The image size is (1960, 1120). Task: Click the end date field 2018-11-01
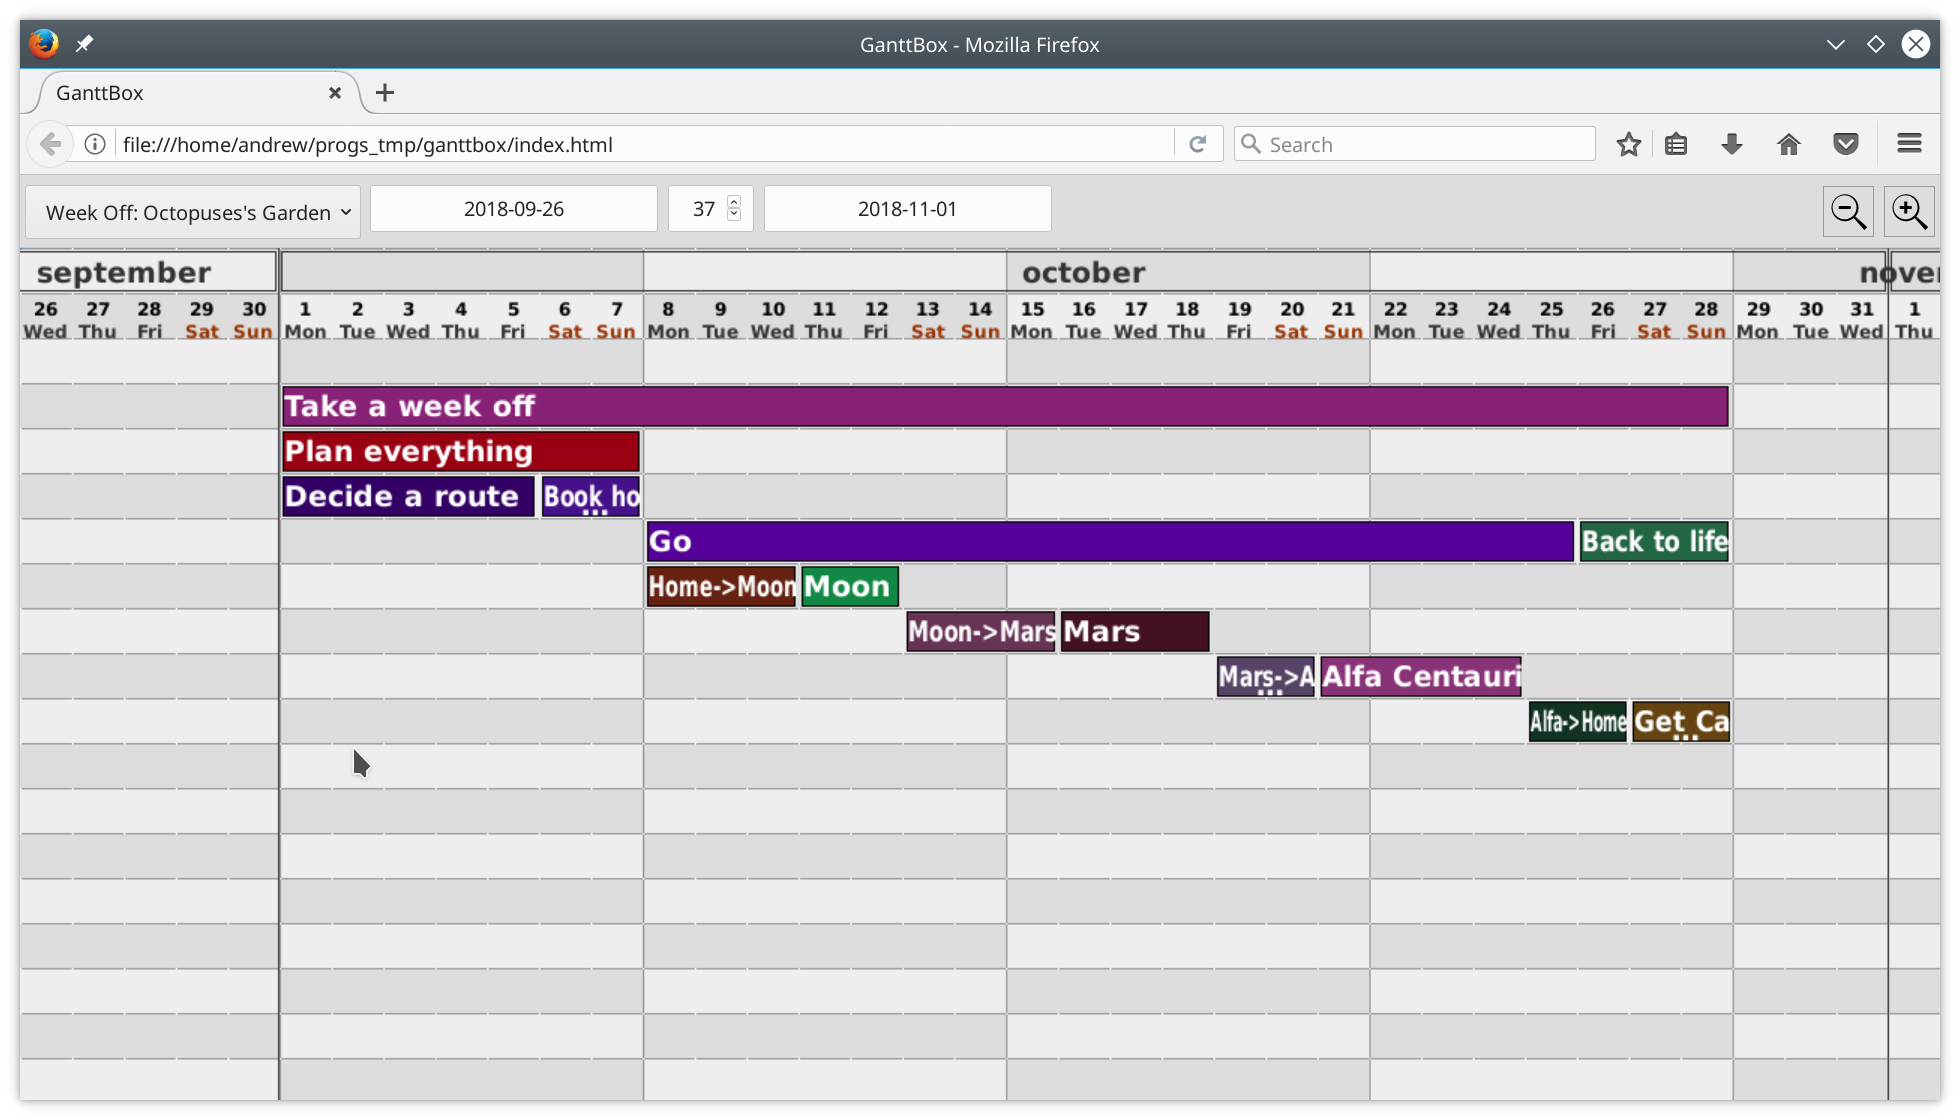907,209
